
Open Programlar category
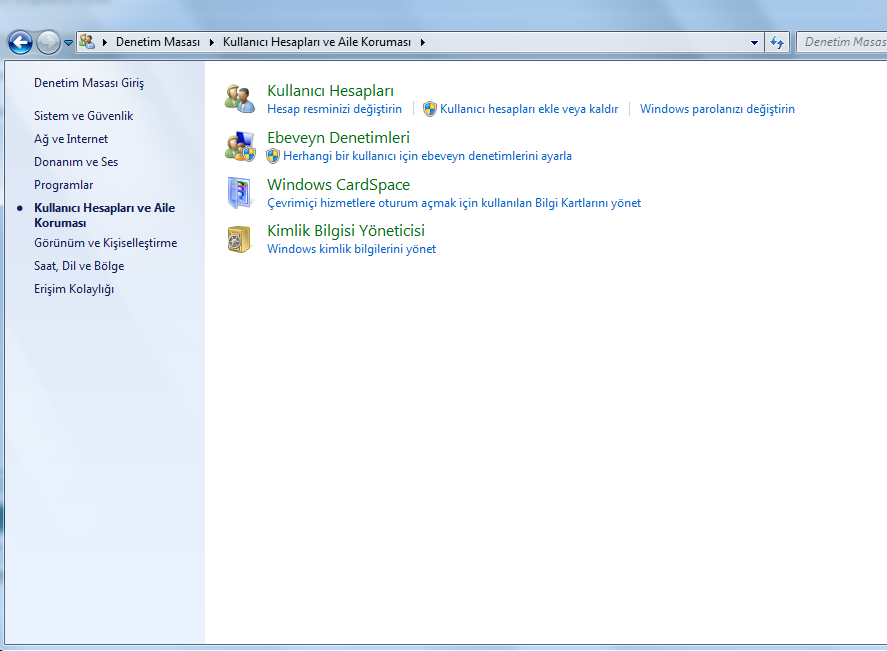[63, 185]
